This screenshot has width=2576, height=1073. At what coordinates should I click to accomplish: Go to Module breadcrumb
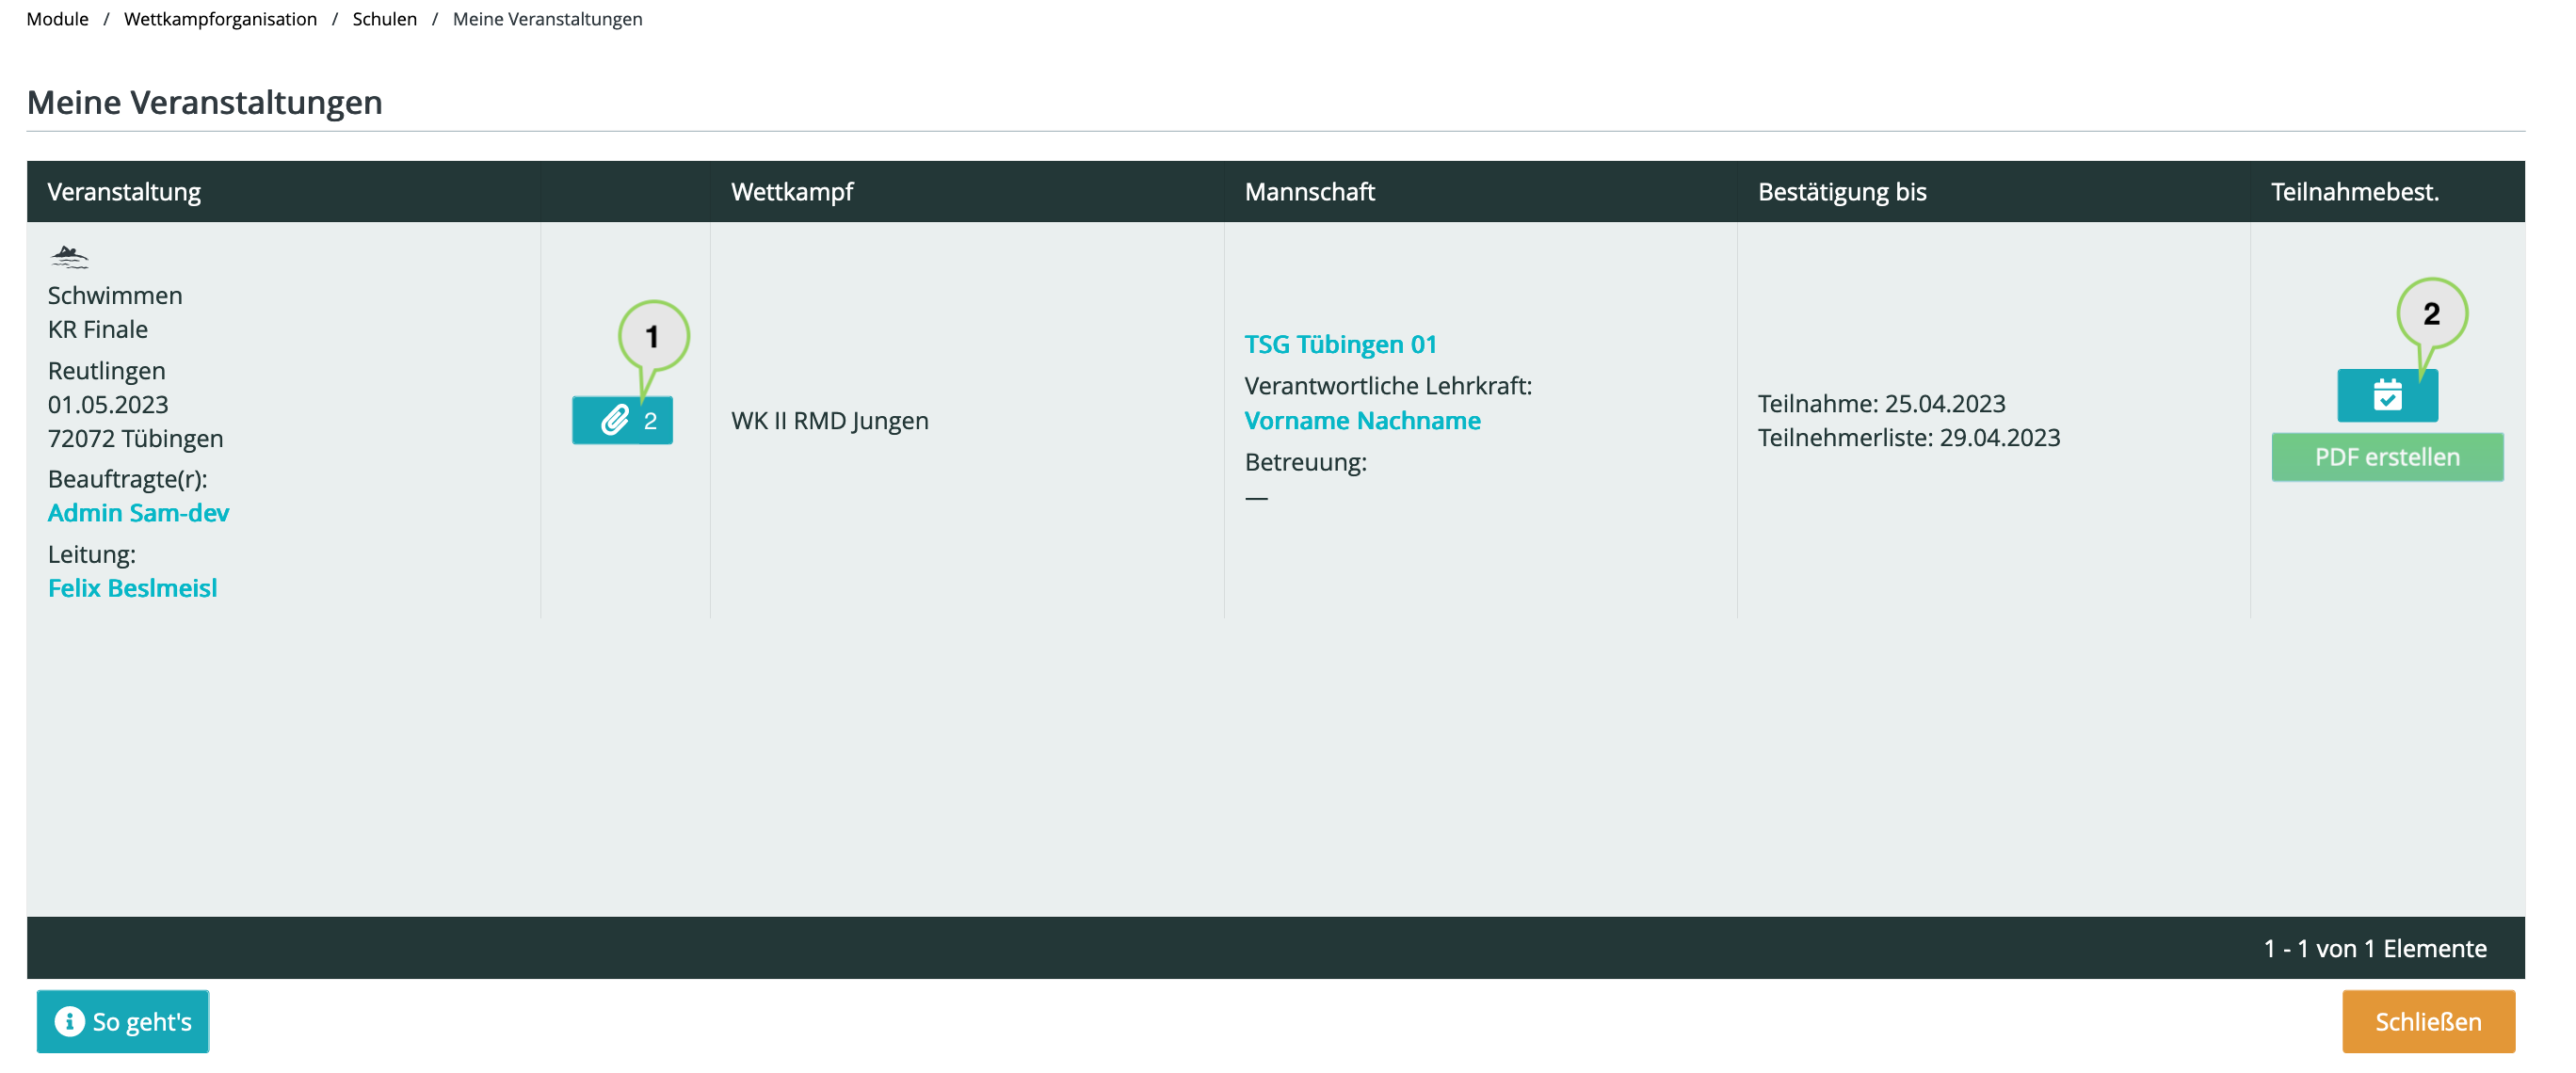[x=57, y=19]
